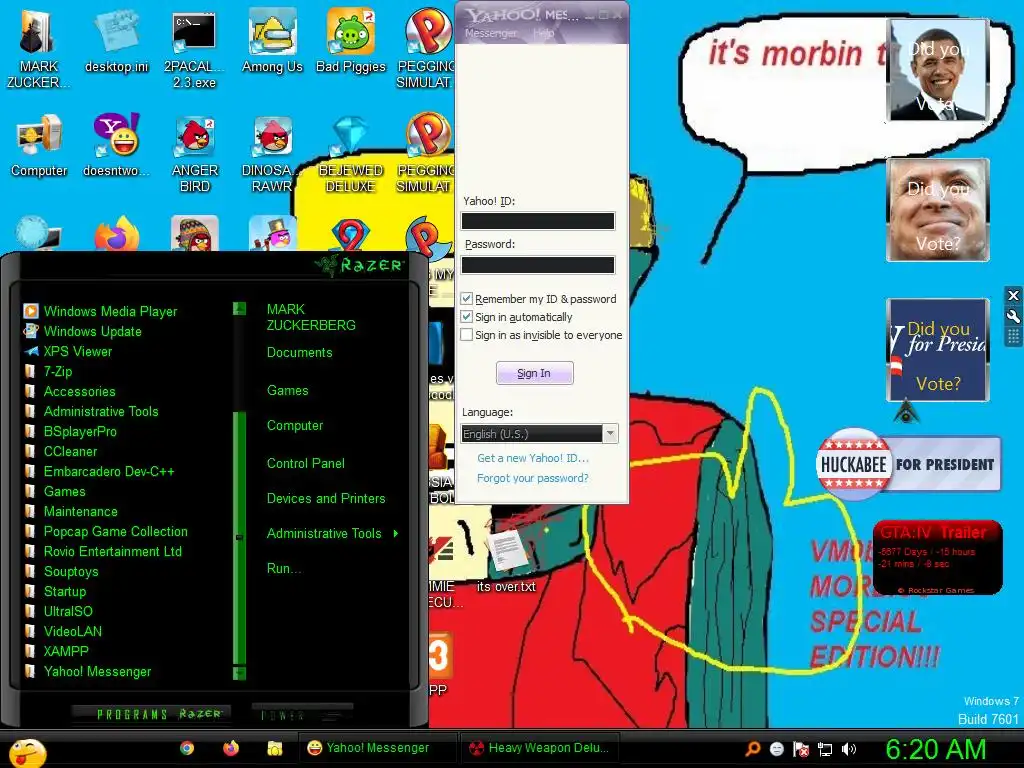Enable Sign in as invisible to everyone
1024x768 pixels.
466,335
